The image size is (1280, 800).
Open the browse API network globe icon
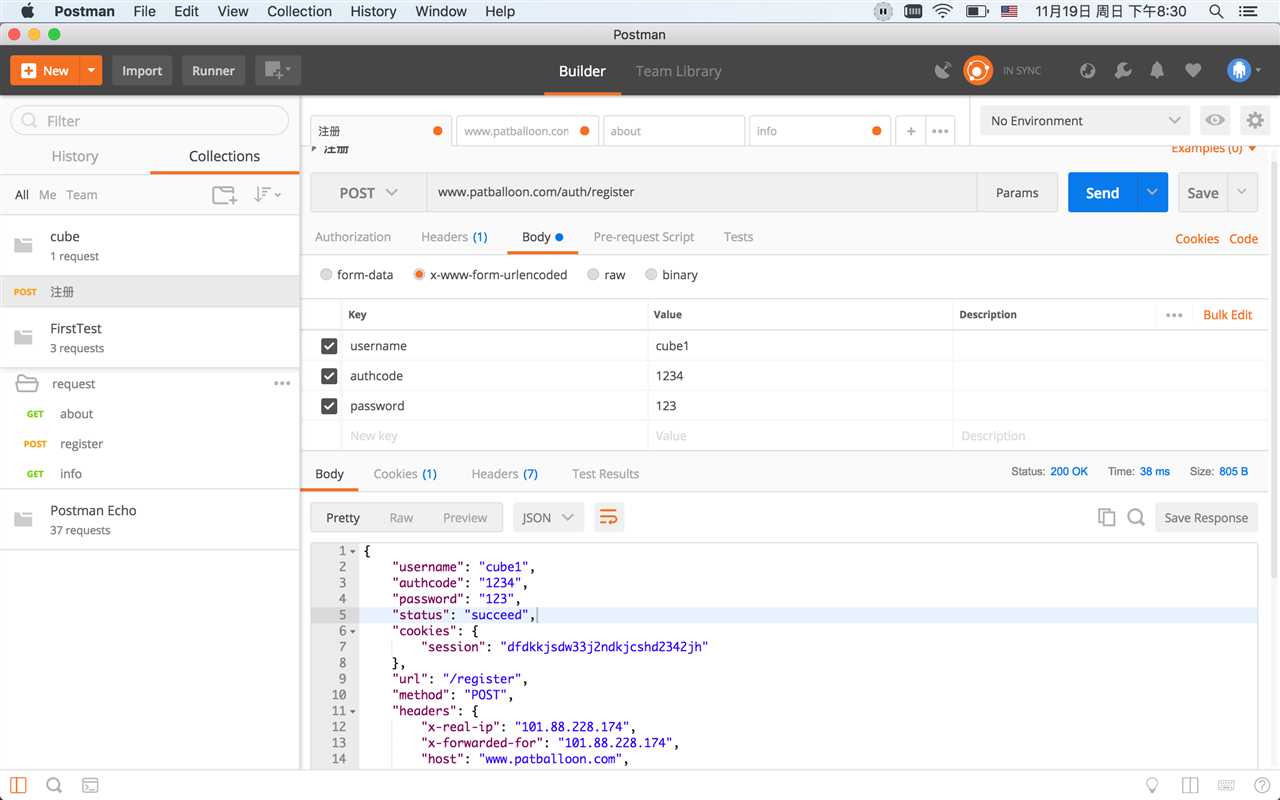pos(1088,71)
